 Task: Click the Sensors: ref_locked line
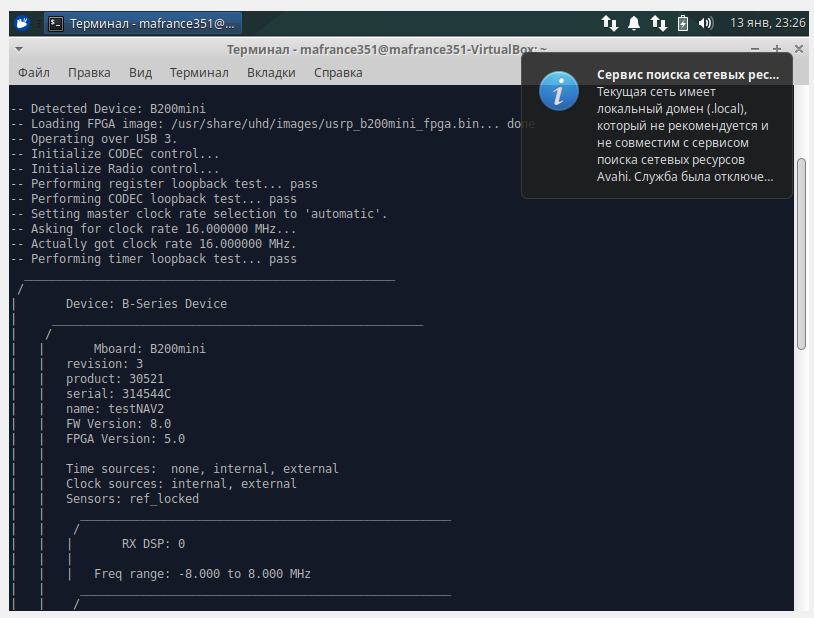[132, 499]
